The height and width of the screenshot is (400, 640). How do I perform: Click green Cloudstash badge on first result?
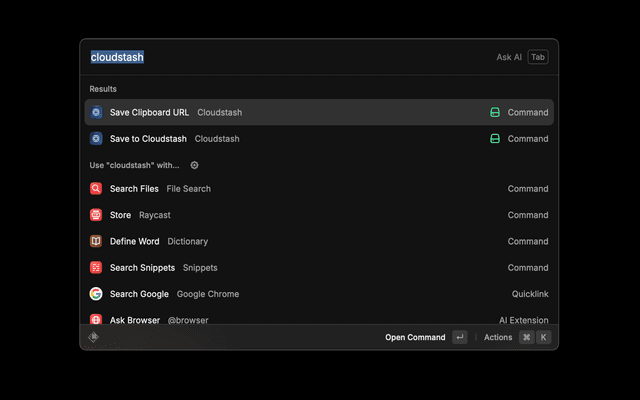[494, 113]
